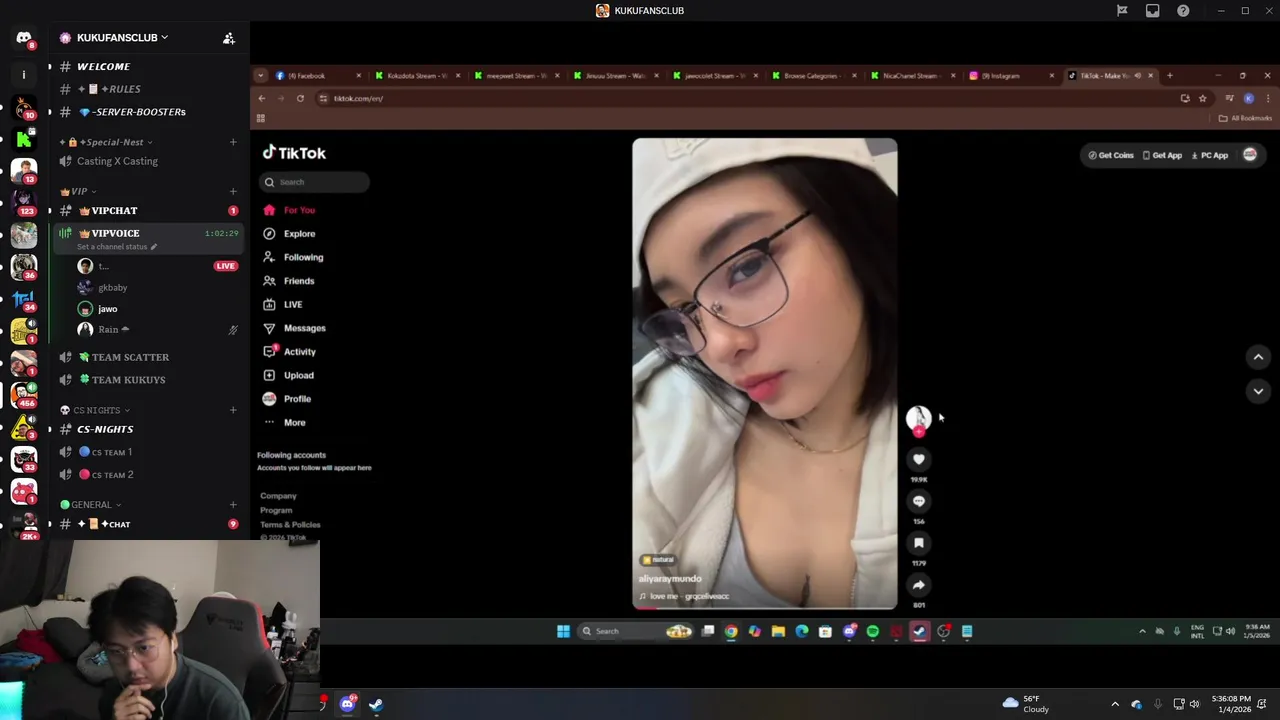Image resolution: width=1280 pixels, height=720 pixels.
Task: Collapse GENERAL category
Action: tap(90, 505)
